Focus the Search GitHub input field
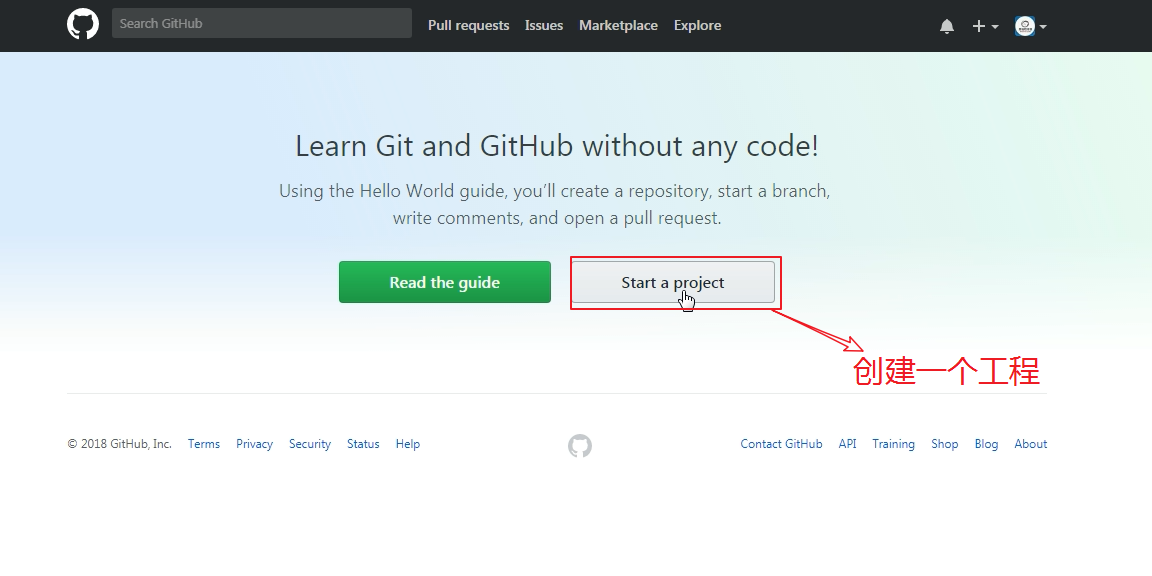This screenshot has height=576, width=1152. coord(262,24)
